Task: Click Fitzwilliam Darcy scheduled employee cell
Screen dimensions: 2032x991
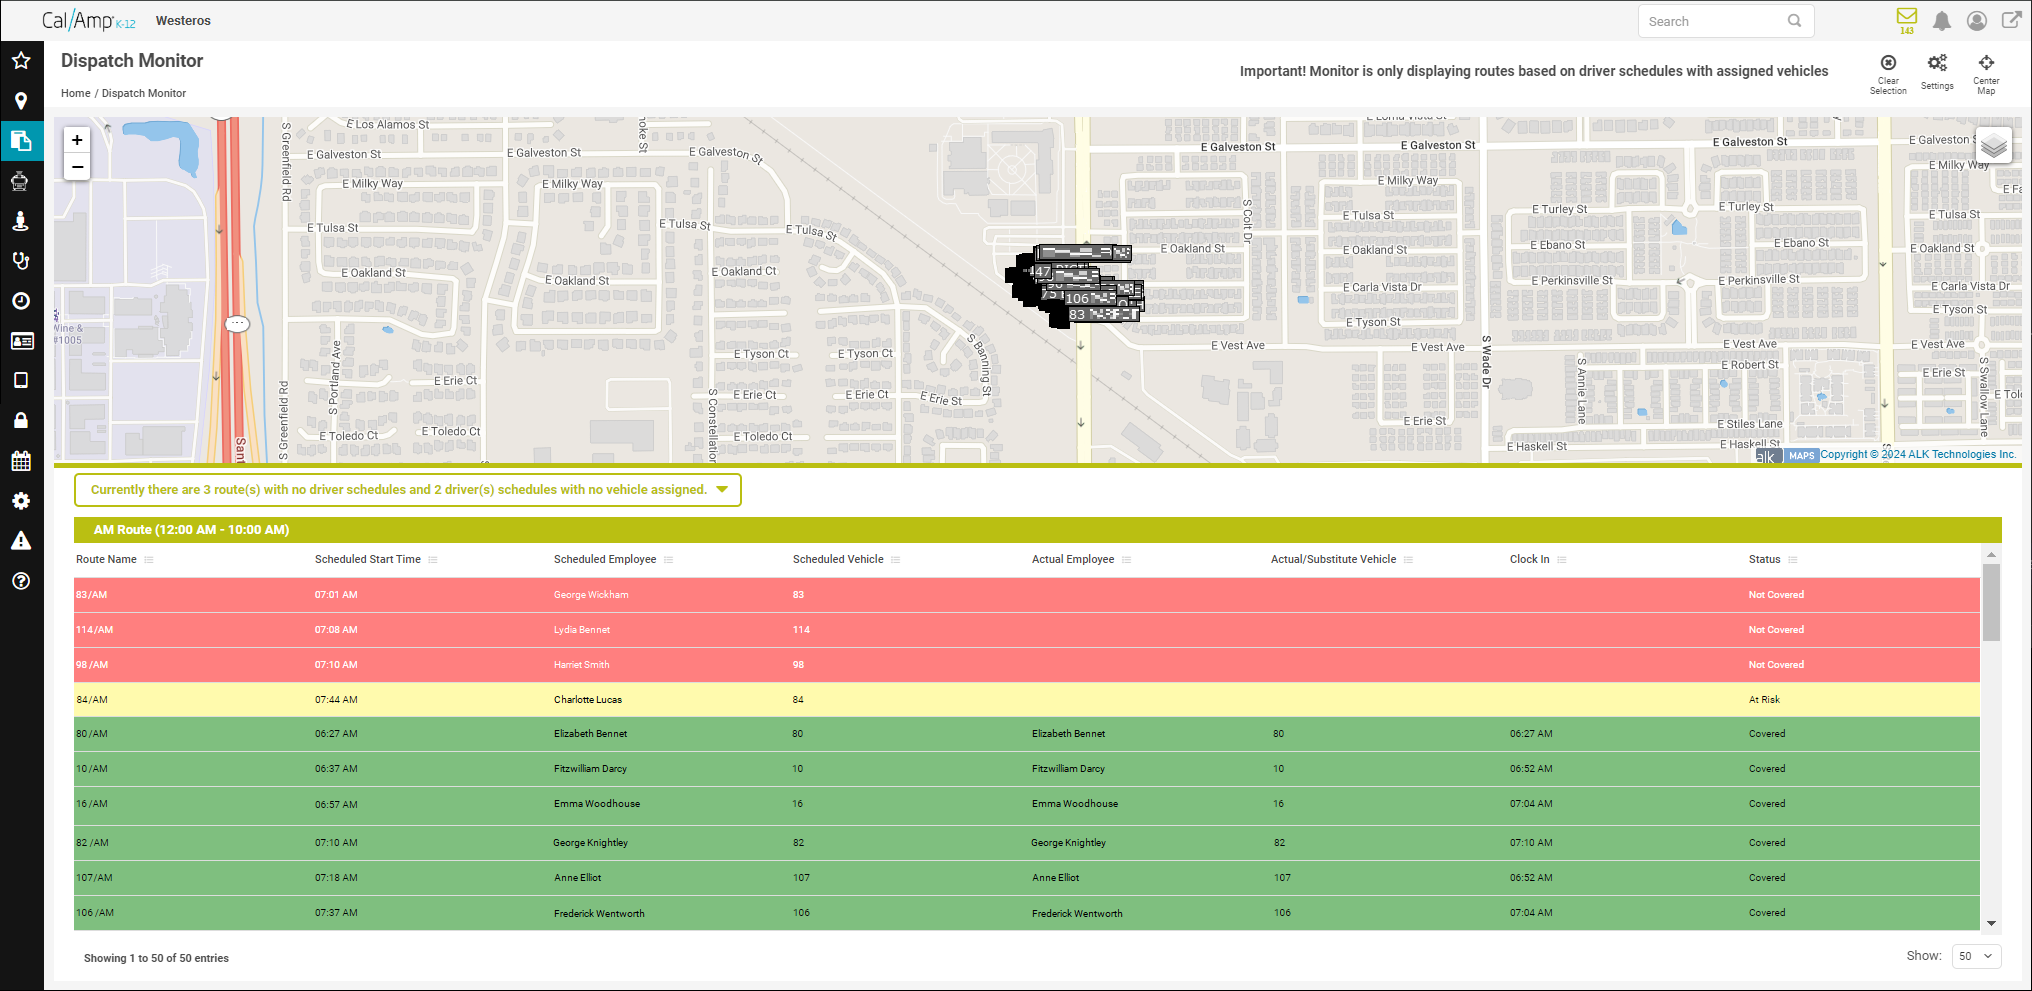Action: (590, 769)
